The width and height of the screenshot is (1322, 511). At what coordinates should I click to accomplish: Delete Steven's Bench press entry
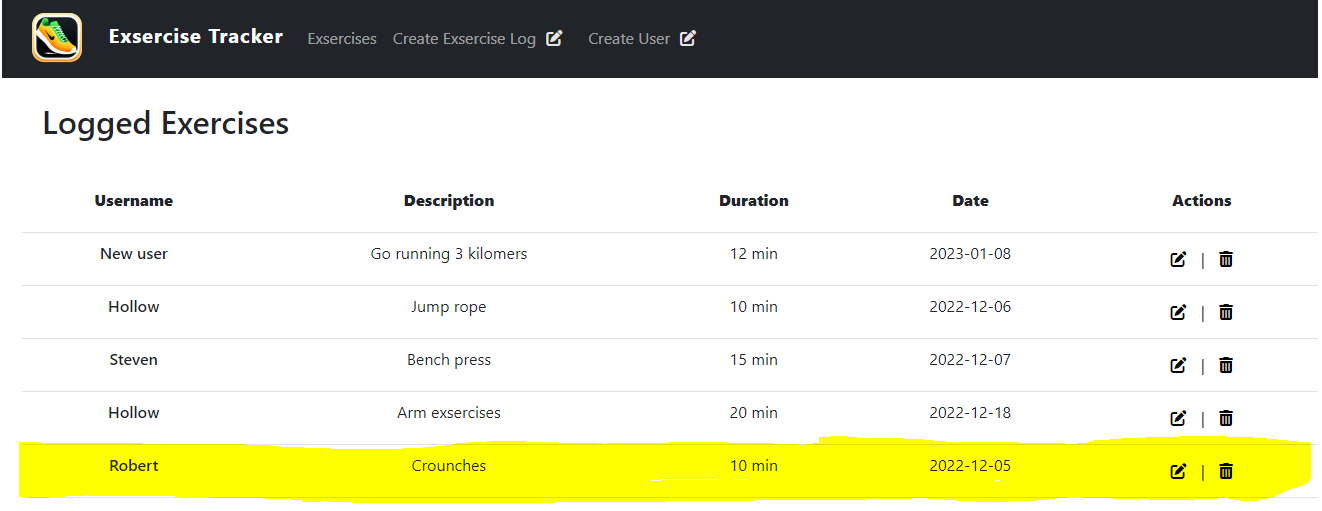pyautogui.click(x=1226, y=365)
